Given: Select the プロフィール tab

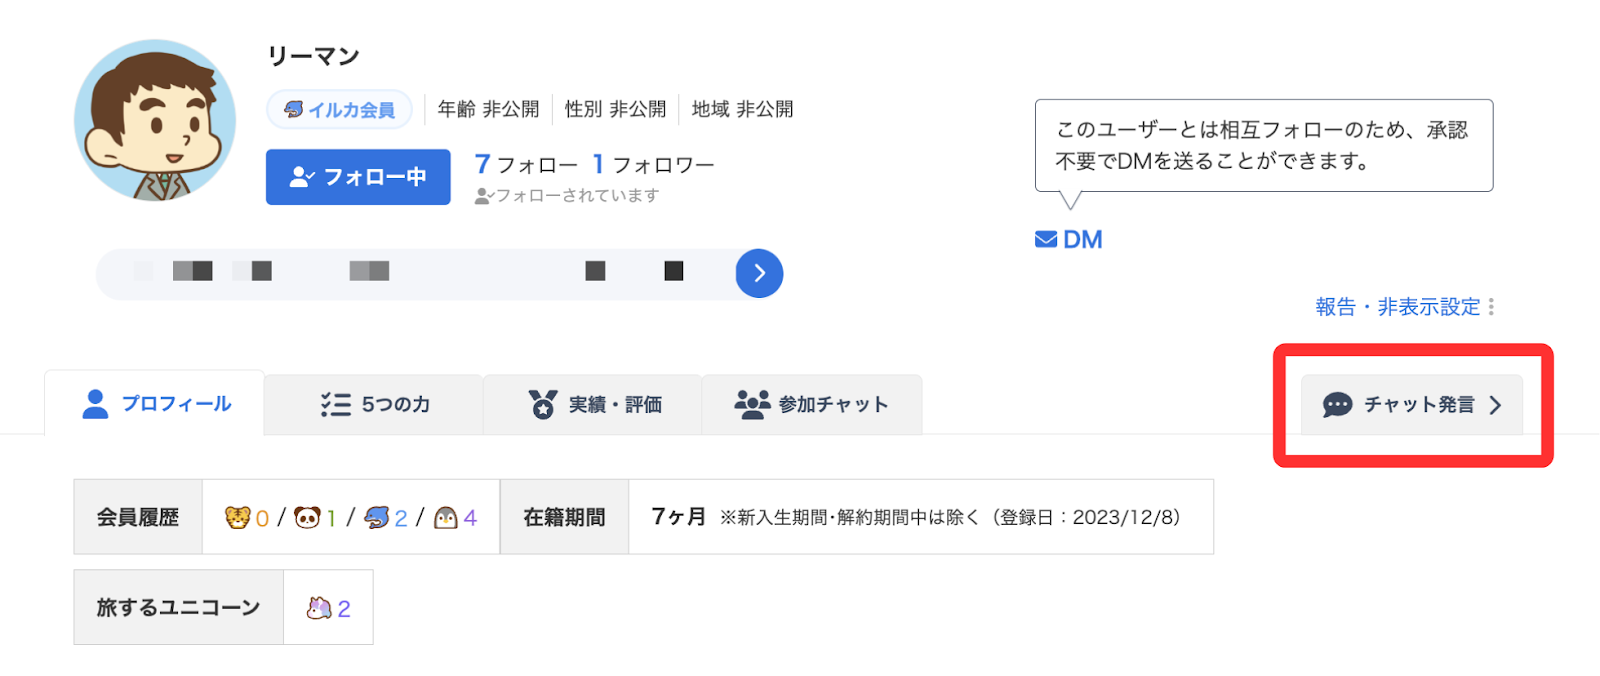Looking at the screenshot, I should pos(156,404).
